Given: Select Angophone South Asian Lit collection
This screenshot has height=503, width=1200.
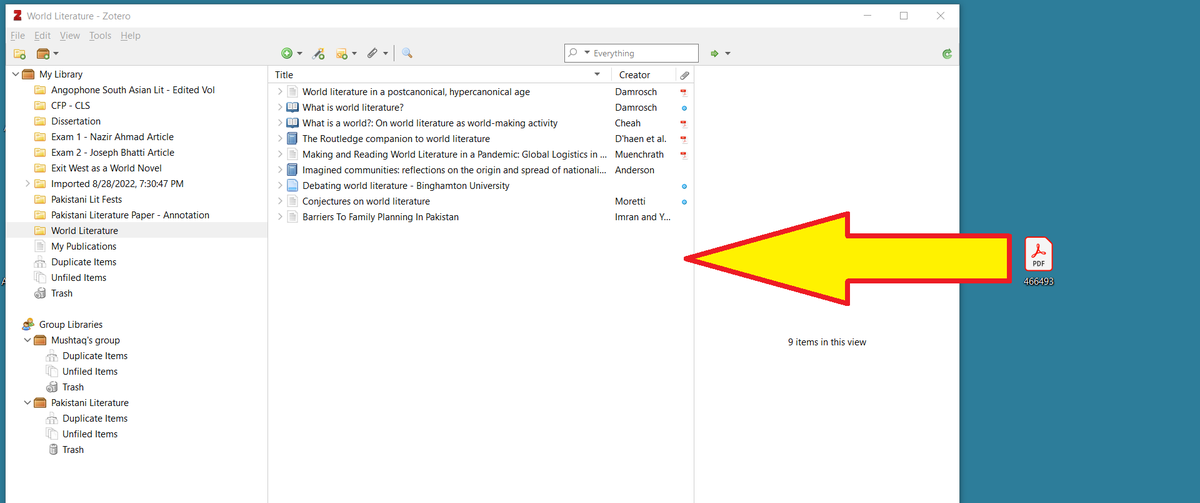Looking at the screenshot, I should click(133, 90).
